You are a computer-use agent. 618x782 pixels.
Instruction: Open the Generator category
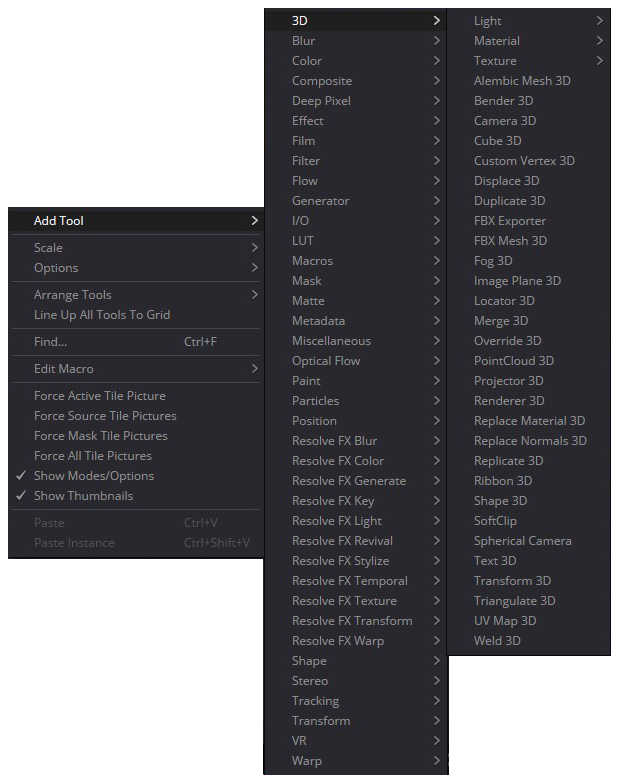[356, 201]
